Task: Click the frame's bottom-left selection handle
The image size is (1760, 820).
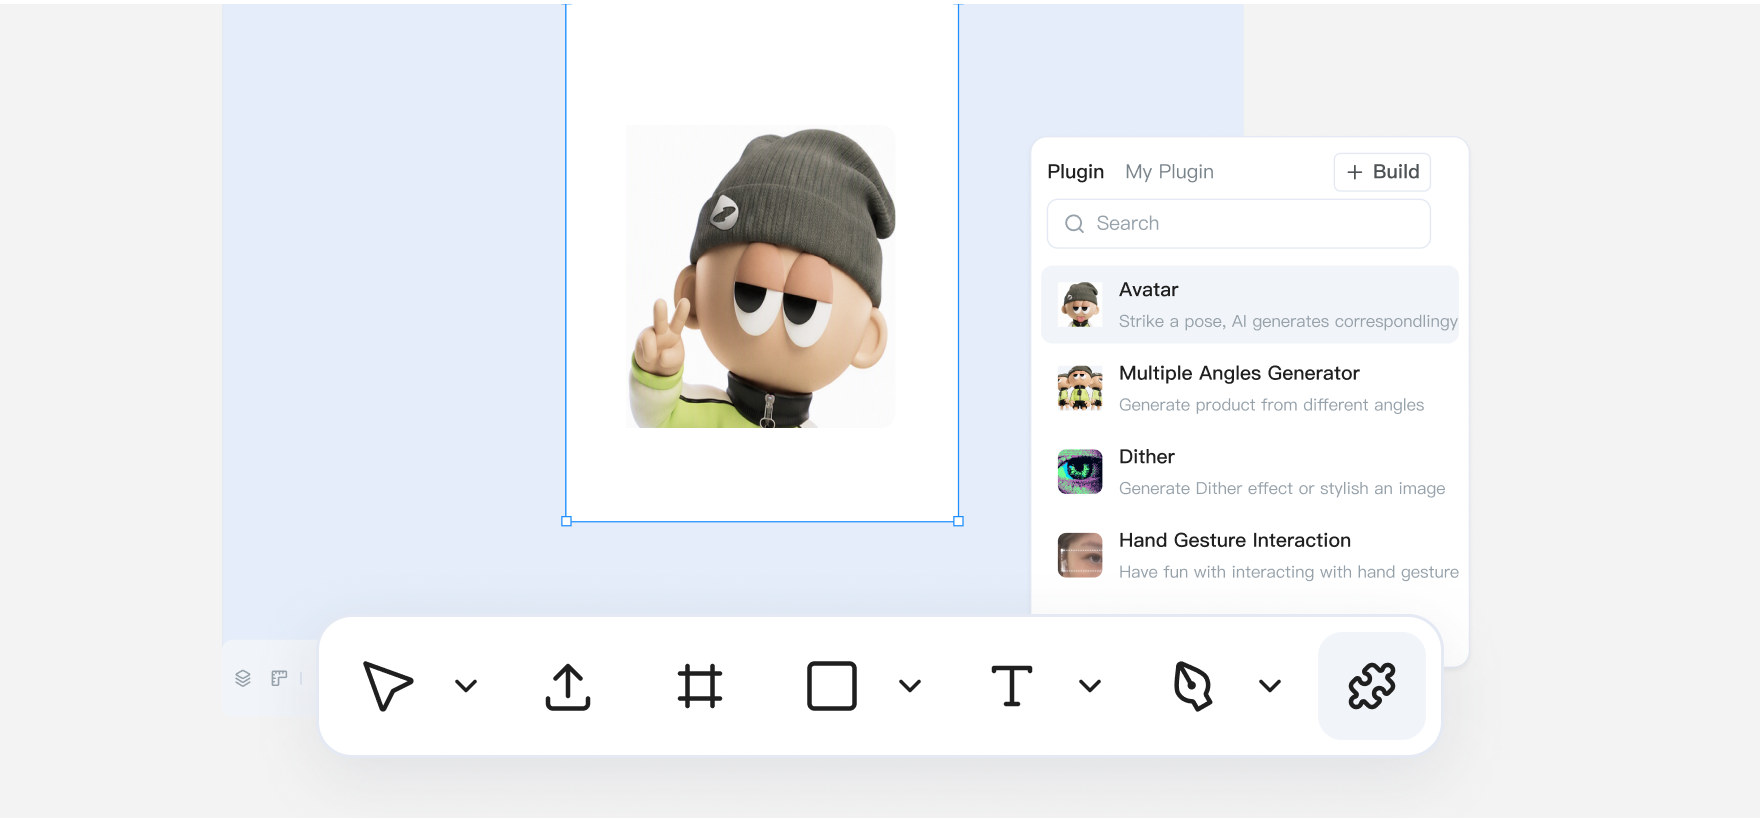Action: [566, 521]
